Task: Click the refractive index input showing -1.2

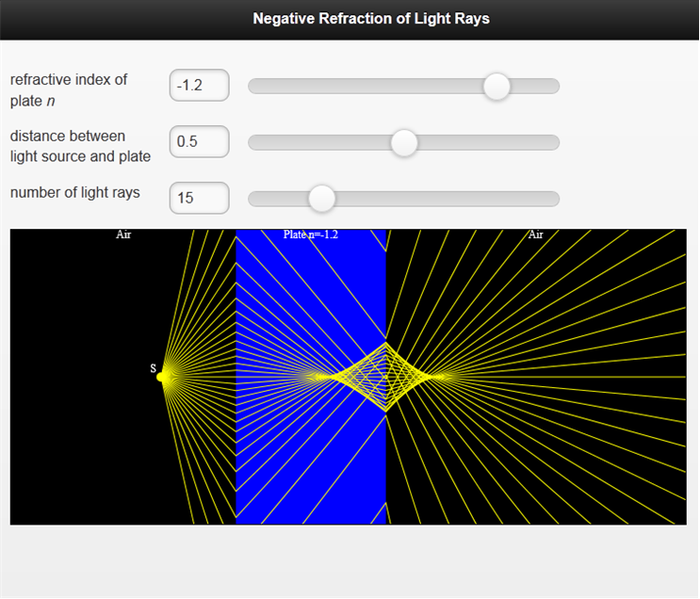Action: click(199, 86)
